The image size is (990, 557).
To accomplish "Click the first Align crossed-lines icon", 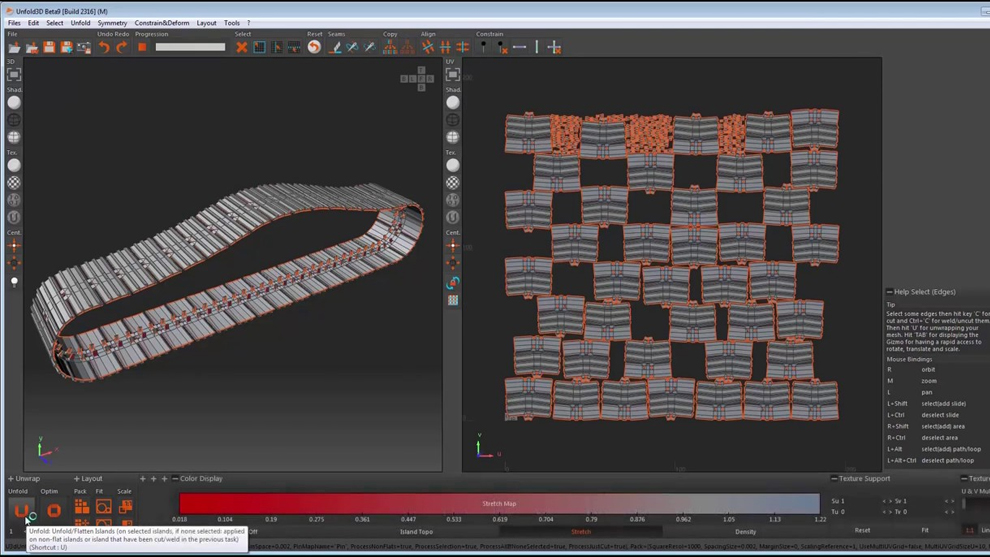I will 427,47.
